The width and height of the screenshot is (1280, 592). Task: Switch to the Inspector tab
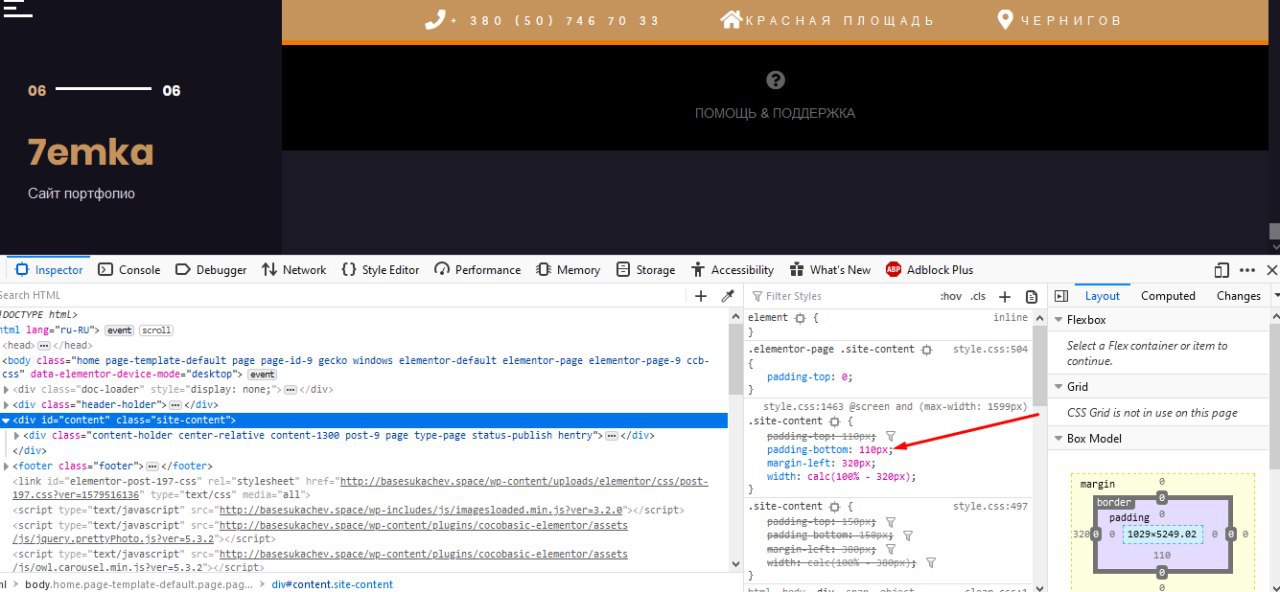(49, 270)
